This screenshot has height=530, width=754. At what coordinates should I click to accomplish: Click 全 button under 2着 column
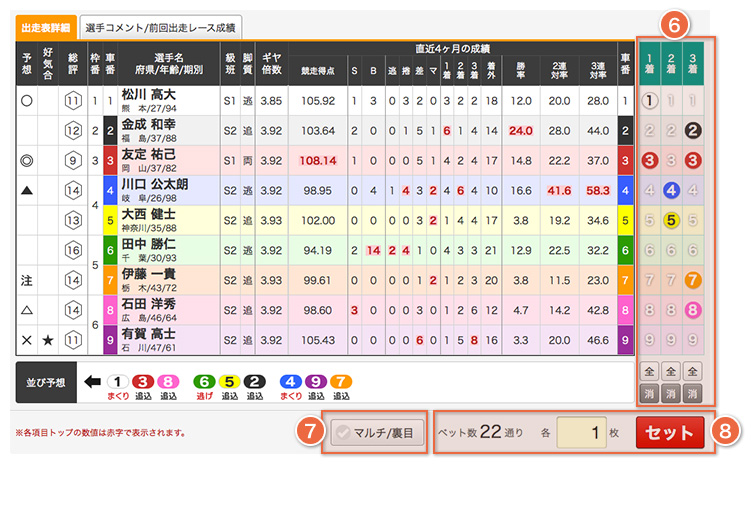pyautogui.click(x=671, y=371)
